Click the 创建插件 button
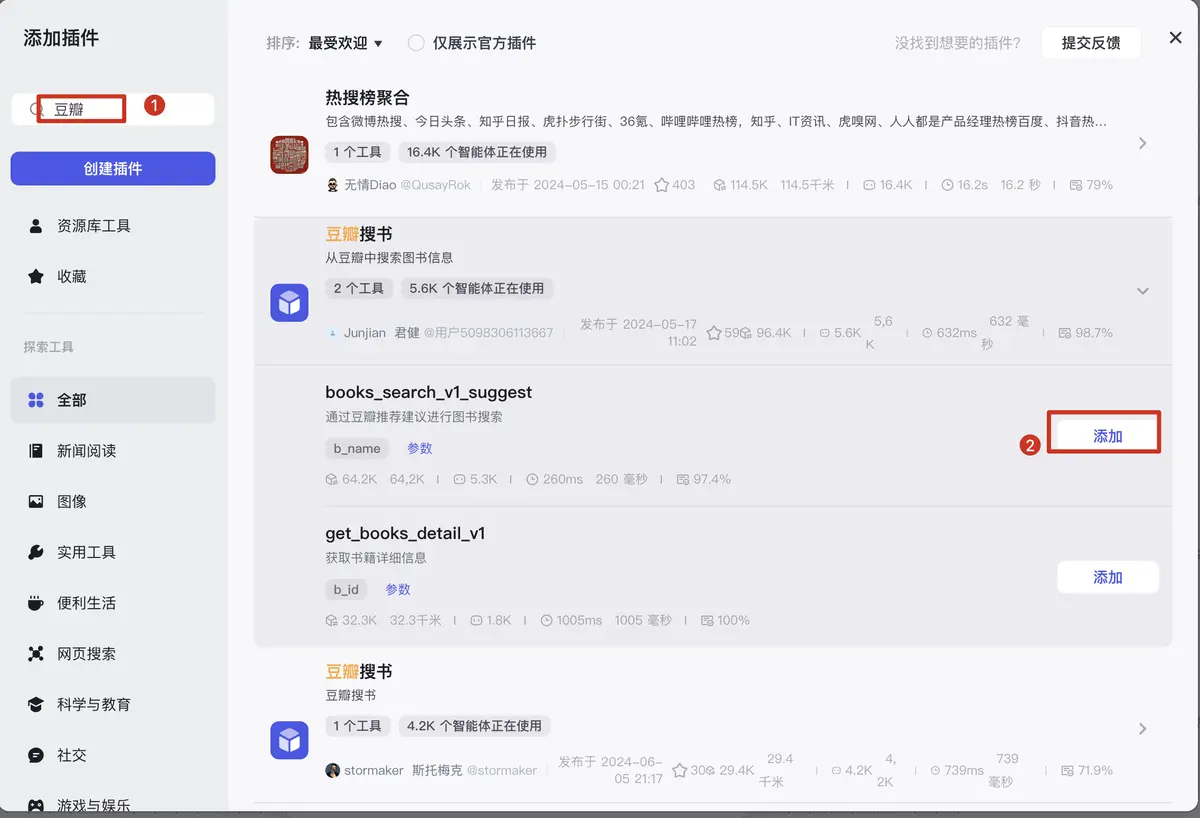1200x818 pixels. pos(113,169)
